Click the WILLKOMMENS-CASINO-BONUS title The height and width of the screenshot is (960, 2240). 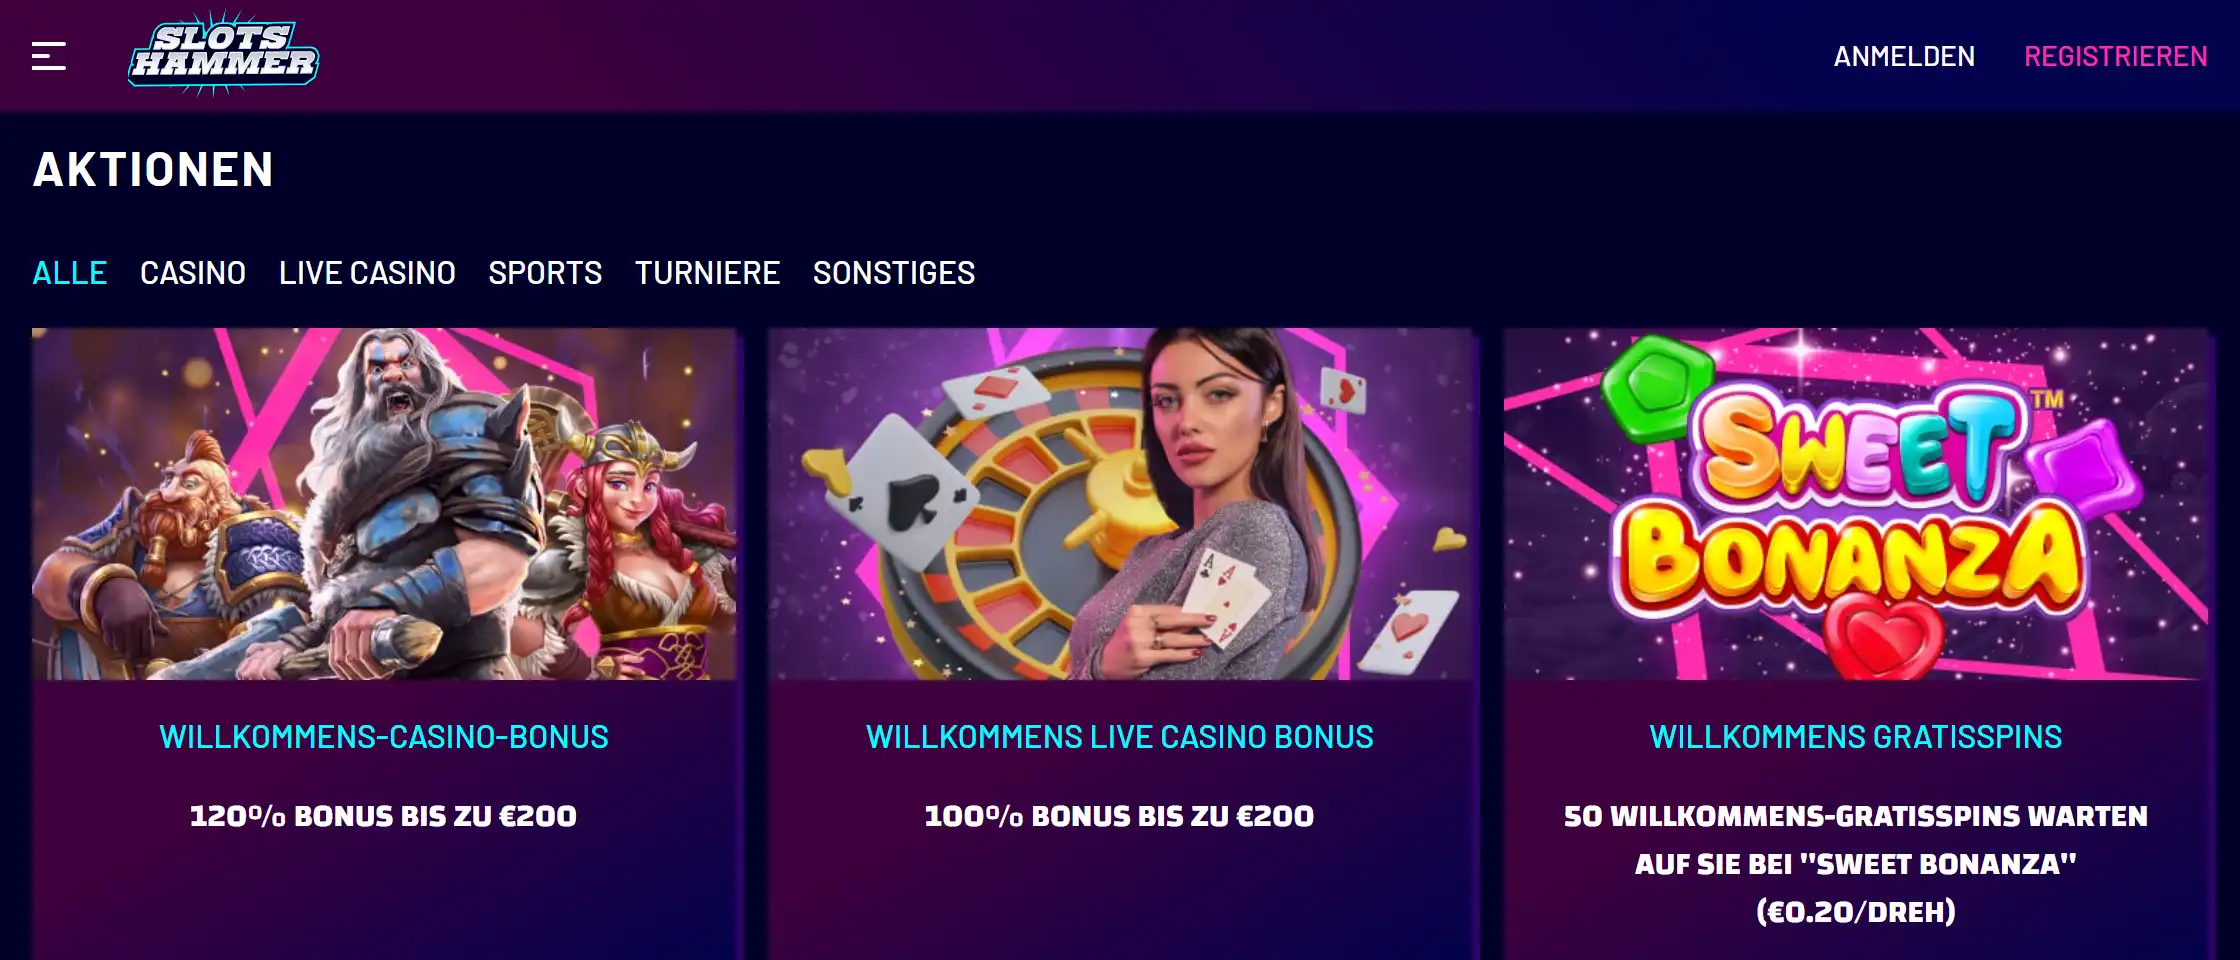pyautogui.click(x=384, y=737)
